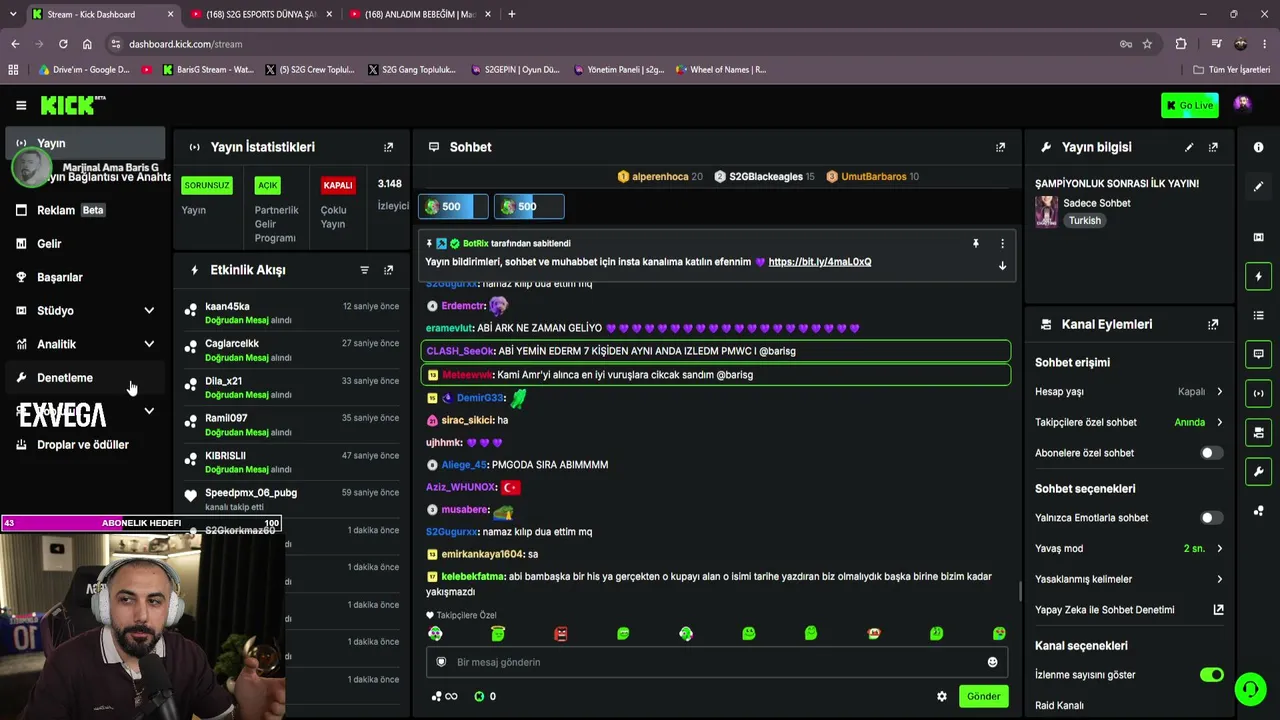Image resolution: width=1280 pixels, height=720 pixels.
Task: Click the second 500 reward progress bar
Action: click(529, 207)
